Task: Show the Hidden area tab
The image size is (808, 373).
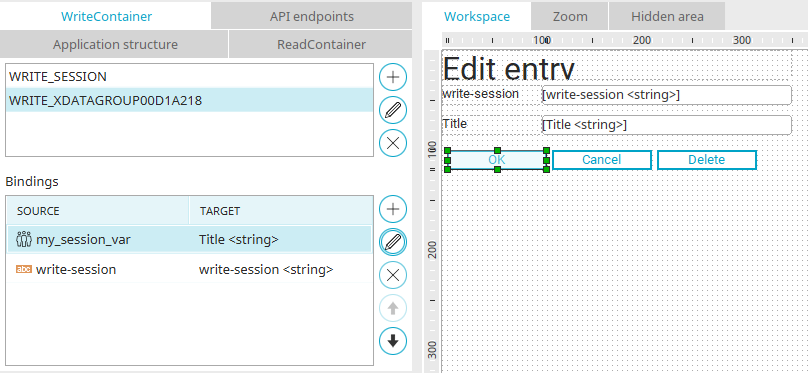Action: [667, 16]
